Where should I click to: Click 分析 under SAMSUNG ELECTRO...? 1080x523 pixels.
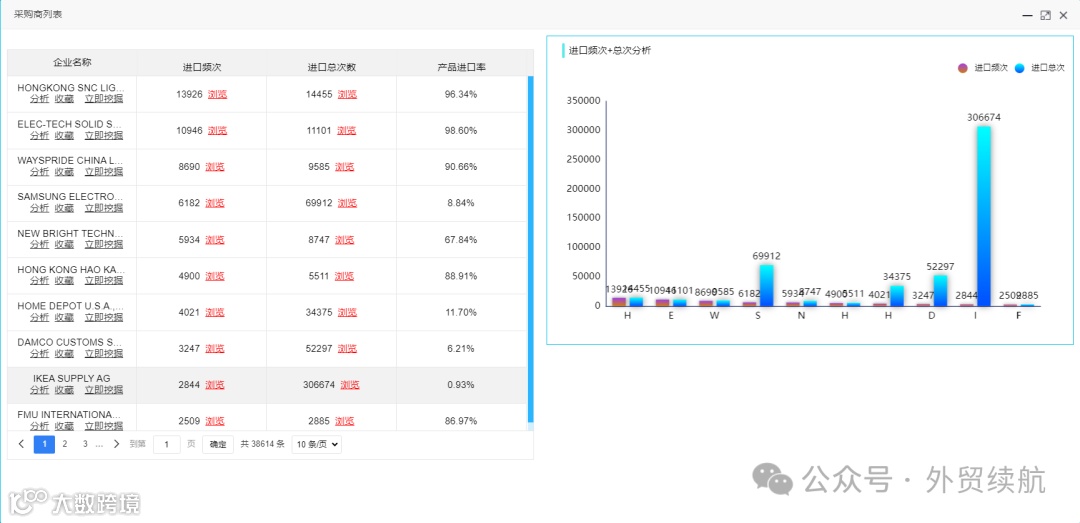coord(39,208)
